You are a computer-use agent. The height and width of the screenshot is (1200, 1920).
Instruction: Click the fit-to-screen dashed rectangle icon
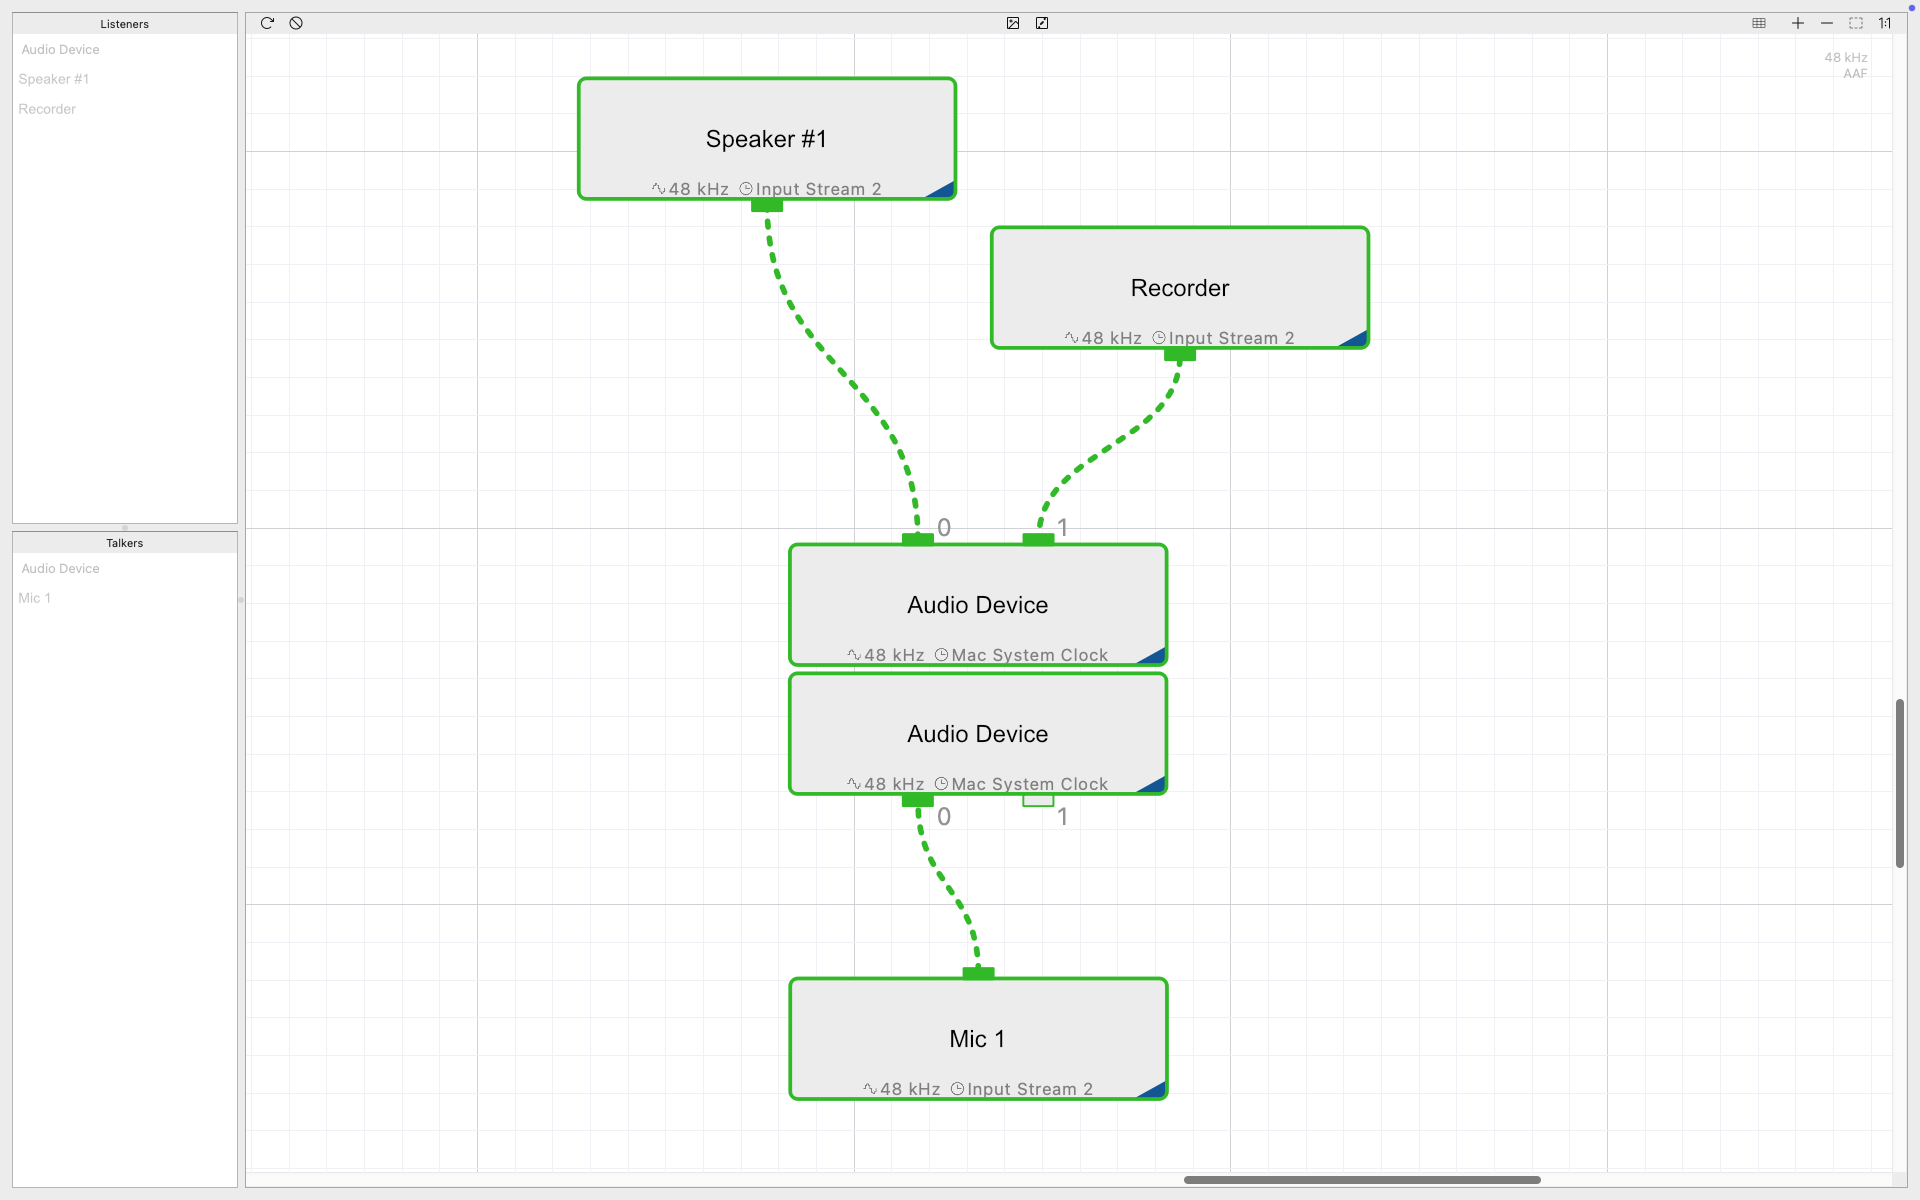pos(1856,23)
